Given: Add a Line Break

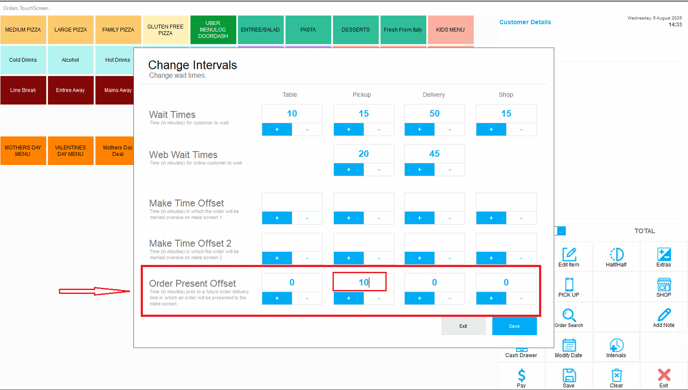Looking at the screenshot, I should pos(23,90).
